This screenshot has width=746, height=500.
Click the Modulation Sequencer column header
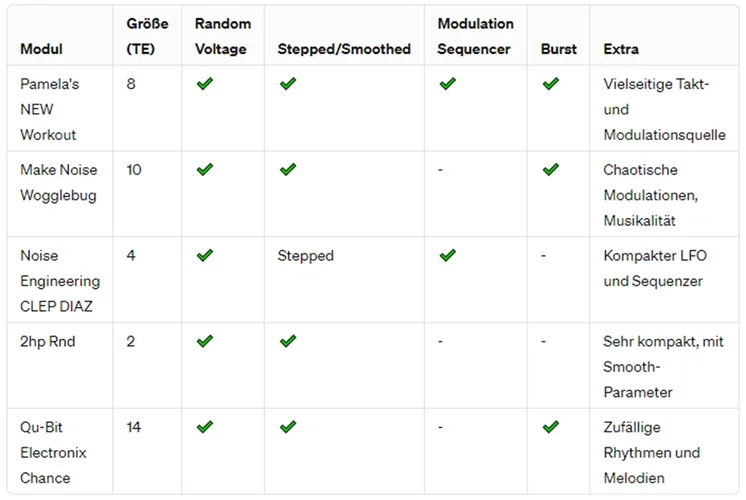tap(476, 36)
